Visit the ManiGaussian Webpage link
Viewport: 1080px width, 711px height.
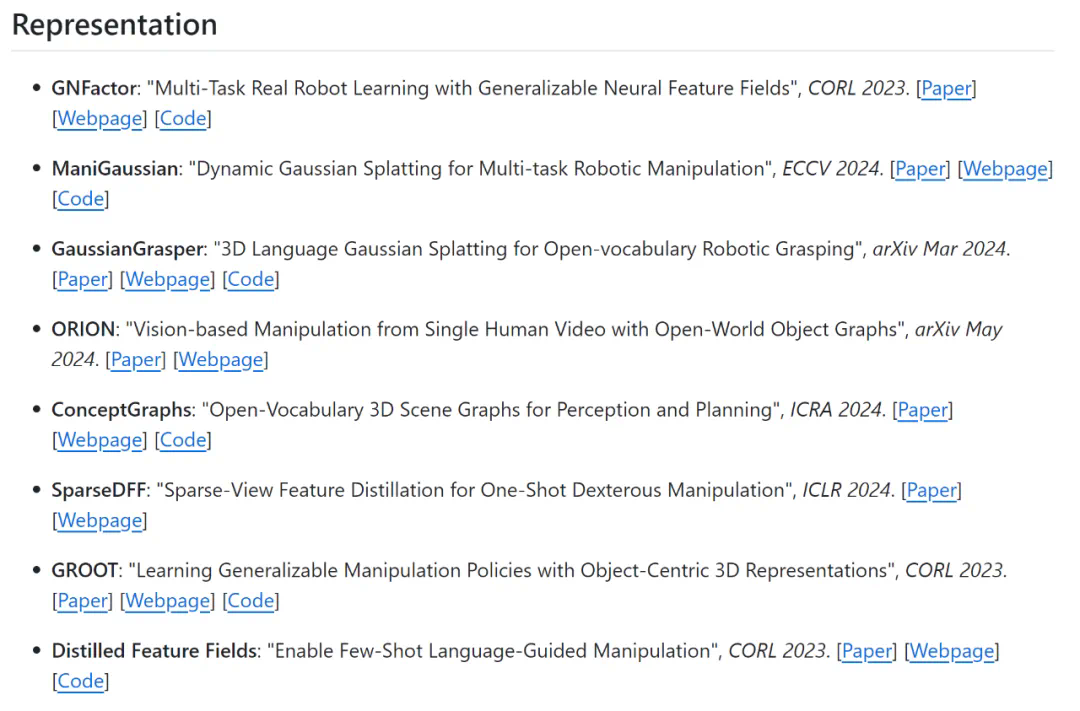[1005, 169]
